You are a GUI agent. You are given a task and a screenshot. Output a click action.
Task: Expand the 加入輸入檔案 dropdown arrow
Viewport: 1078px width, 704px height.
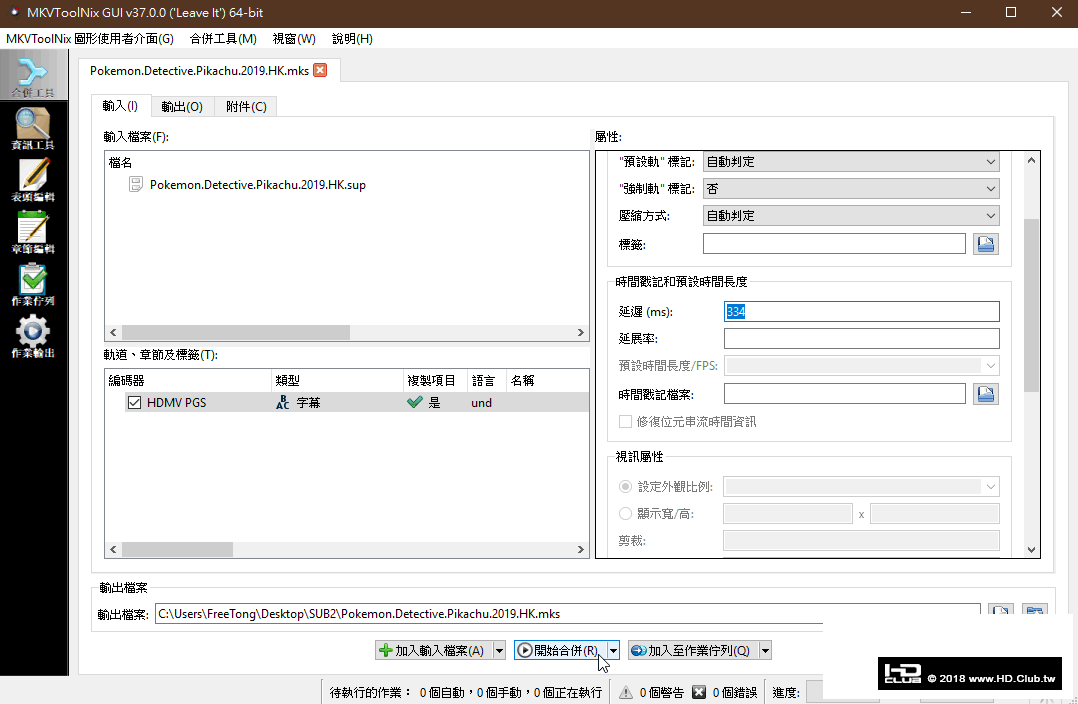pyautogui.click(x=499, y=650)
